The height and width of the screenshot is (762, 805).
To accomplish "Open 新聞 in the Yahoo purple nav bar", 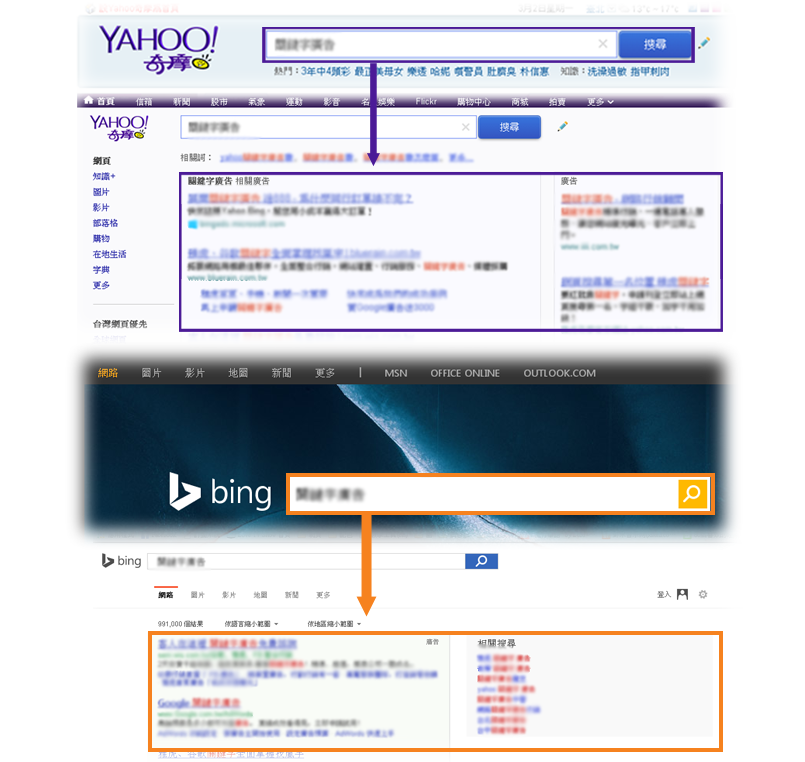I will [182, 102].
